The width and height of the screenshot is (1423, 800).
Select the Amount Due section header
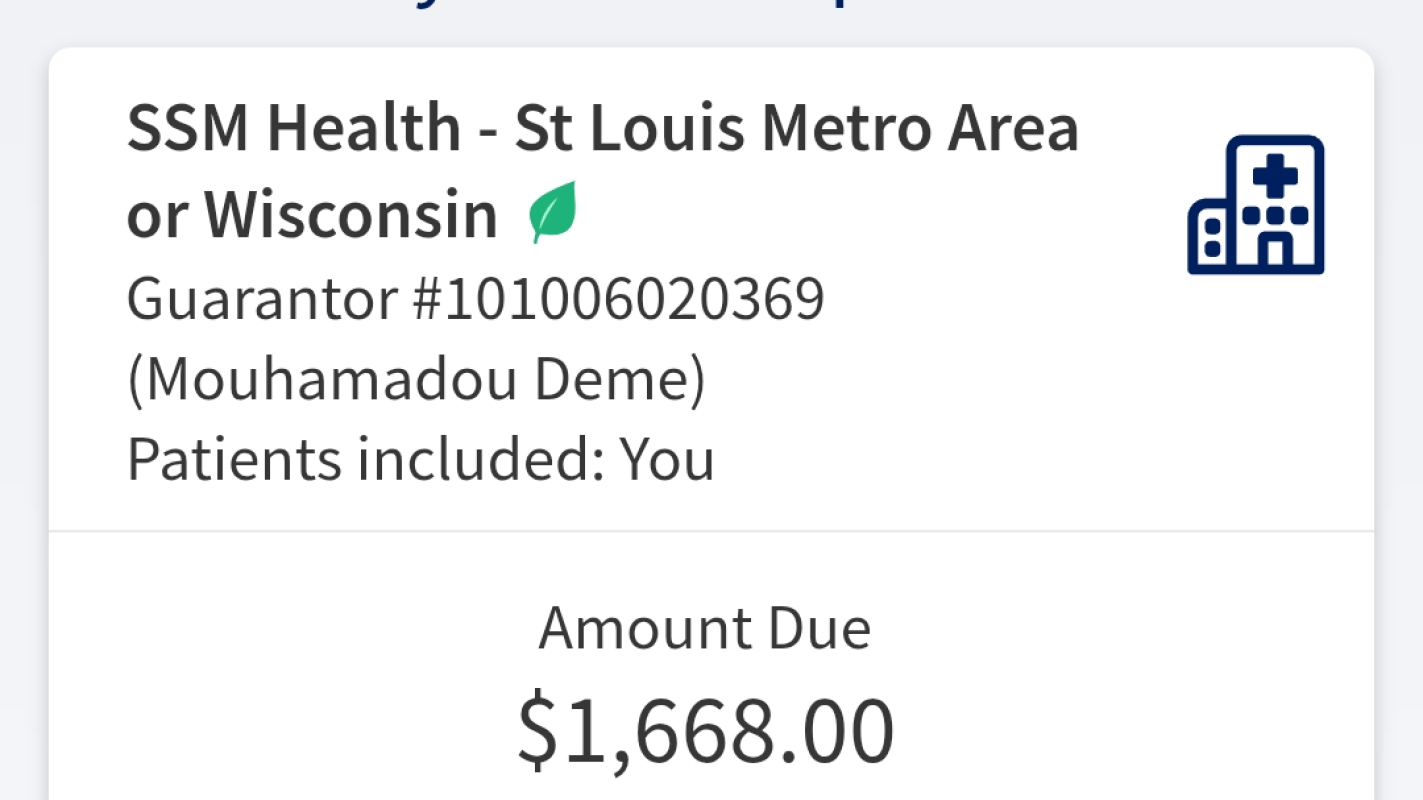point(705,626)
